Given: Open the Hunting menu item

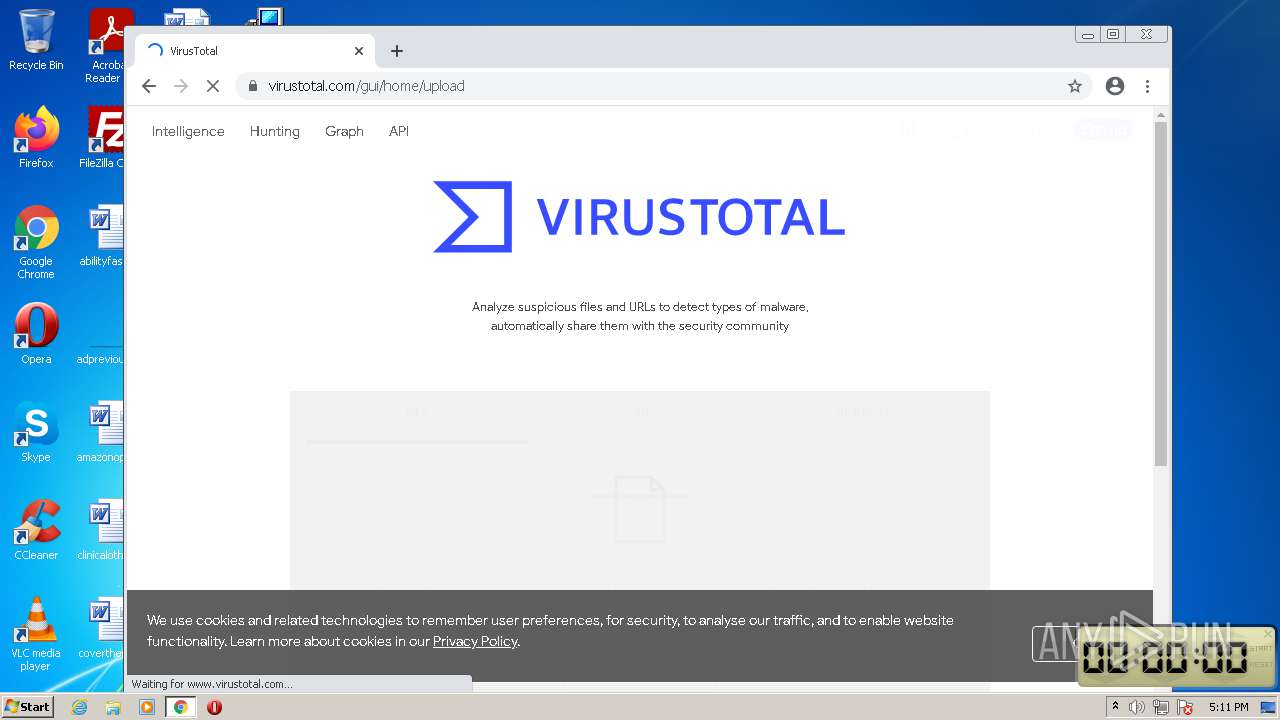Looking at the screenshot, I should point(275,131).
